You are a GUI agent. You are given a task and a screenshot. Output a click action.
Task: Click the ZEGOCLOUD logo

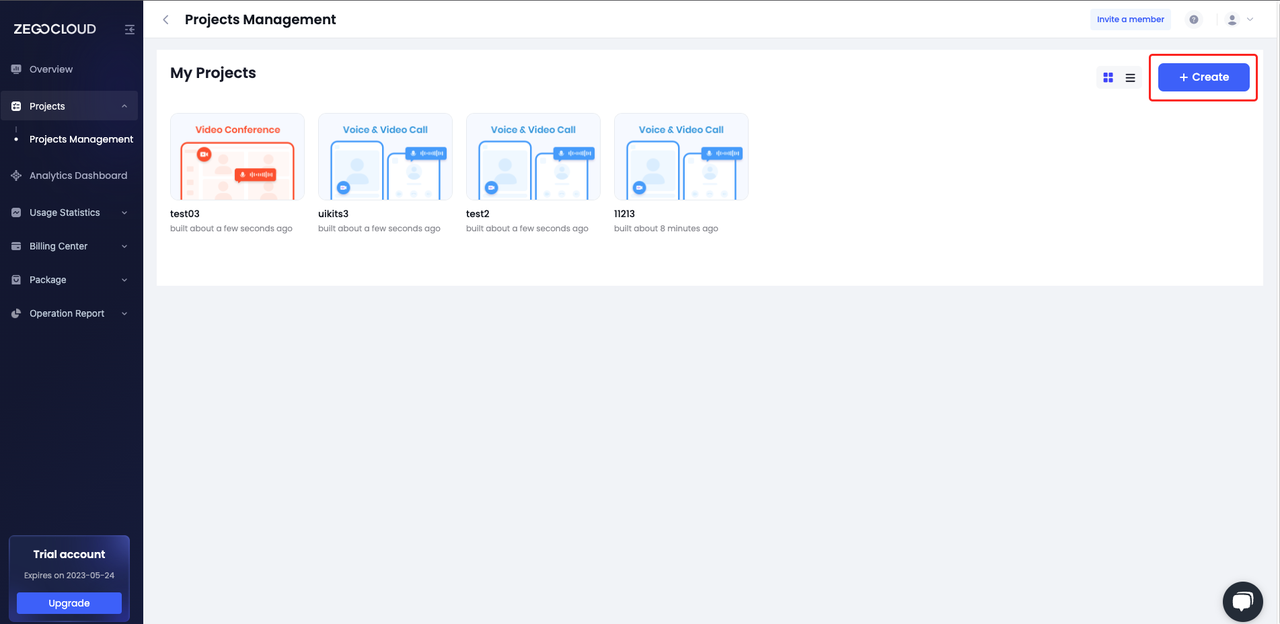55,29
